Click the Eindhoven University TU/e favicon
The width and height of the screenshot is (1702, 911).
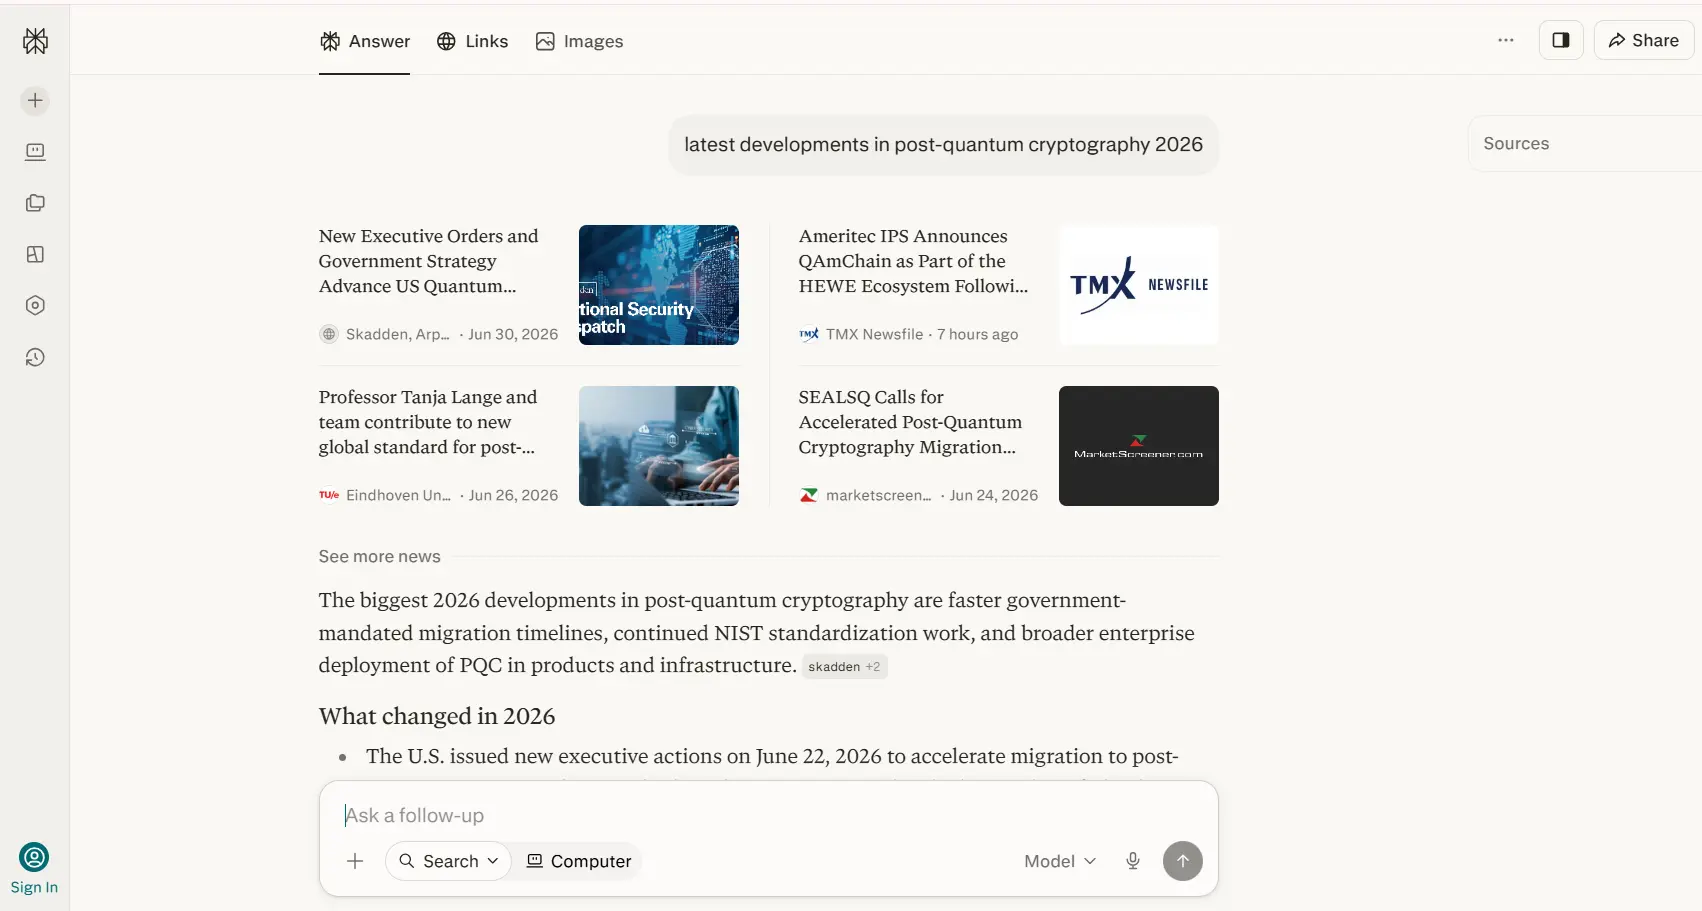coord(329,495)
